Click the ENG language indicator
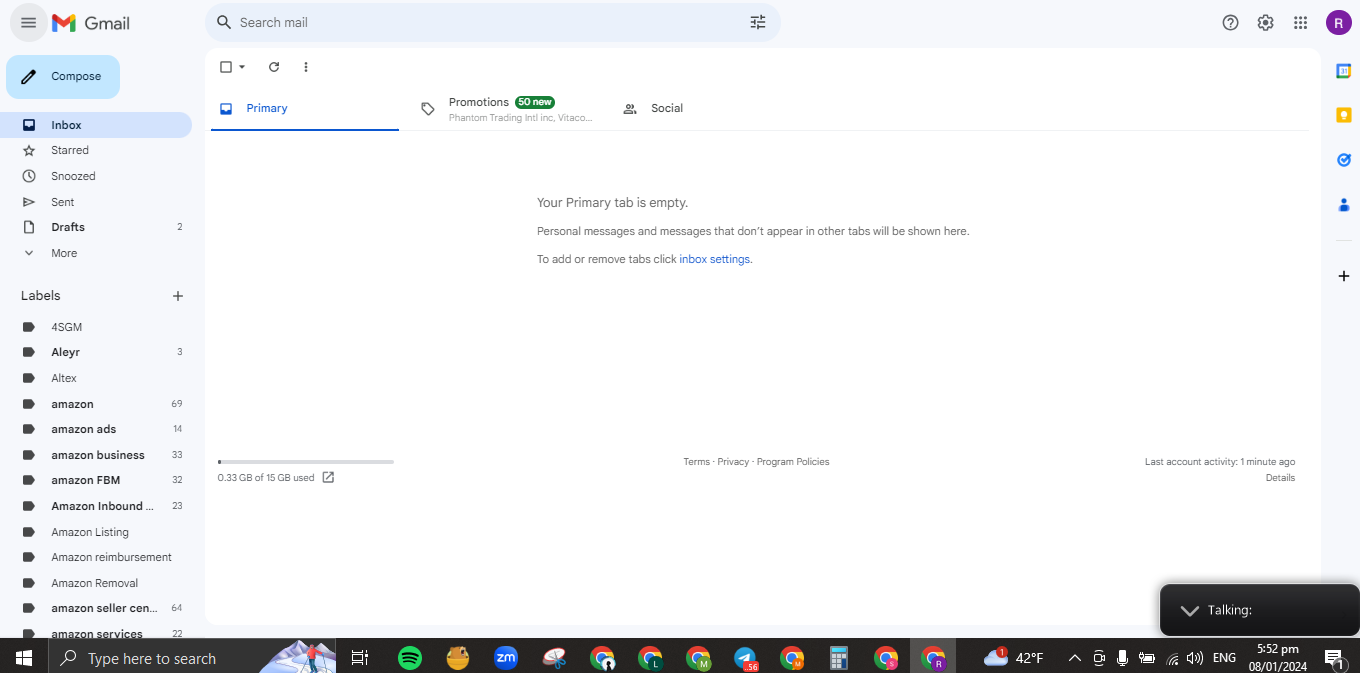The width and height of the screenshot is (1360, 673). [1224, 658]
